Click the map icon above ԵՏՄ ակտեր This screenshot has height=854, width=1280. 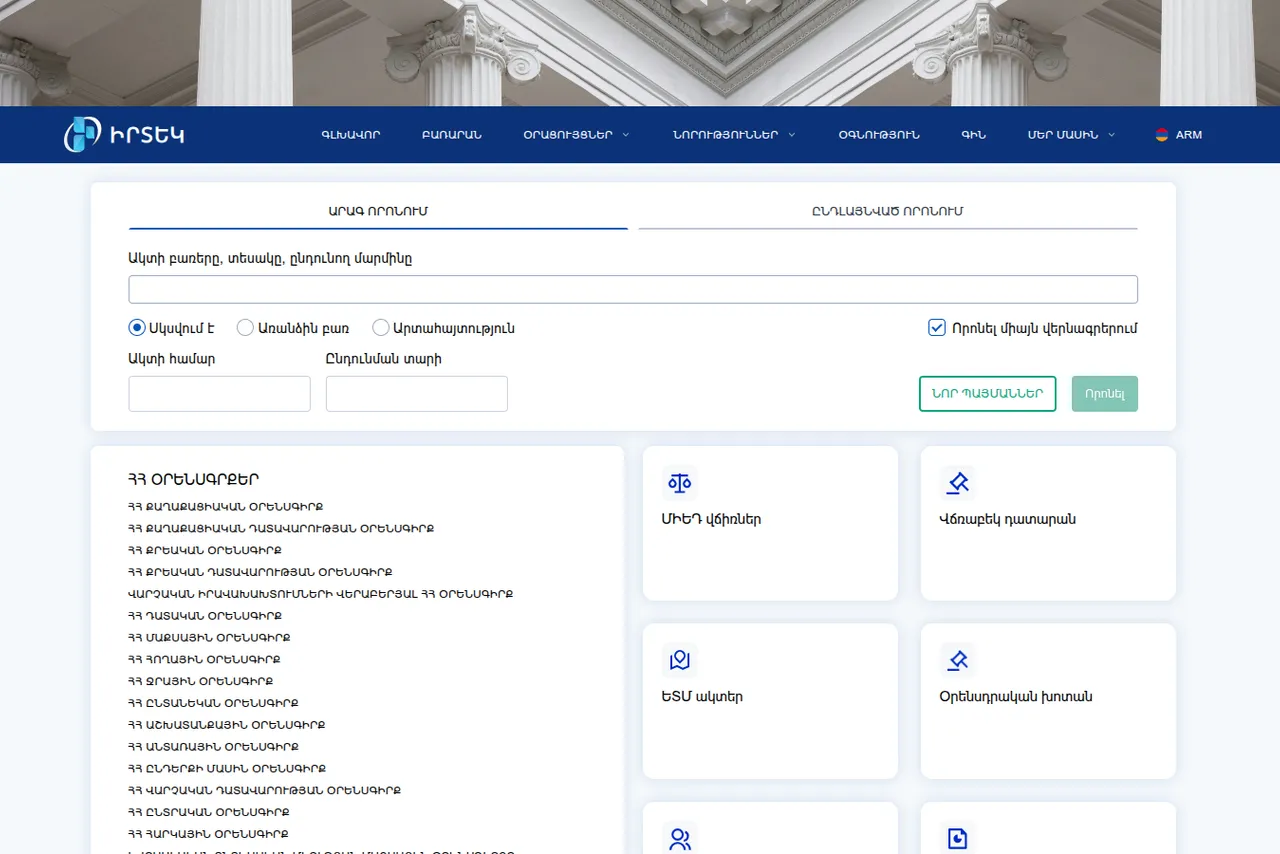(680, 661)
